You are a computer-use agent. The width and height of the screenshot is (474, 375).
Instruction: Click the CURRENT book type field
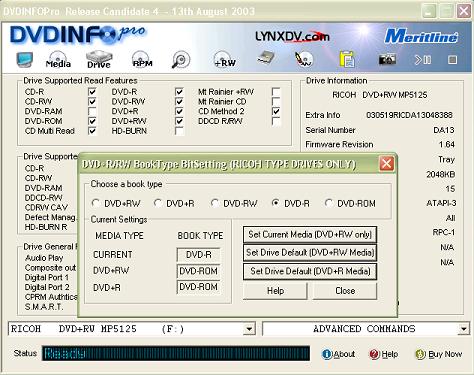tap(198, 255)
